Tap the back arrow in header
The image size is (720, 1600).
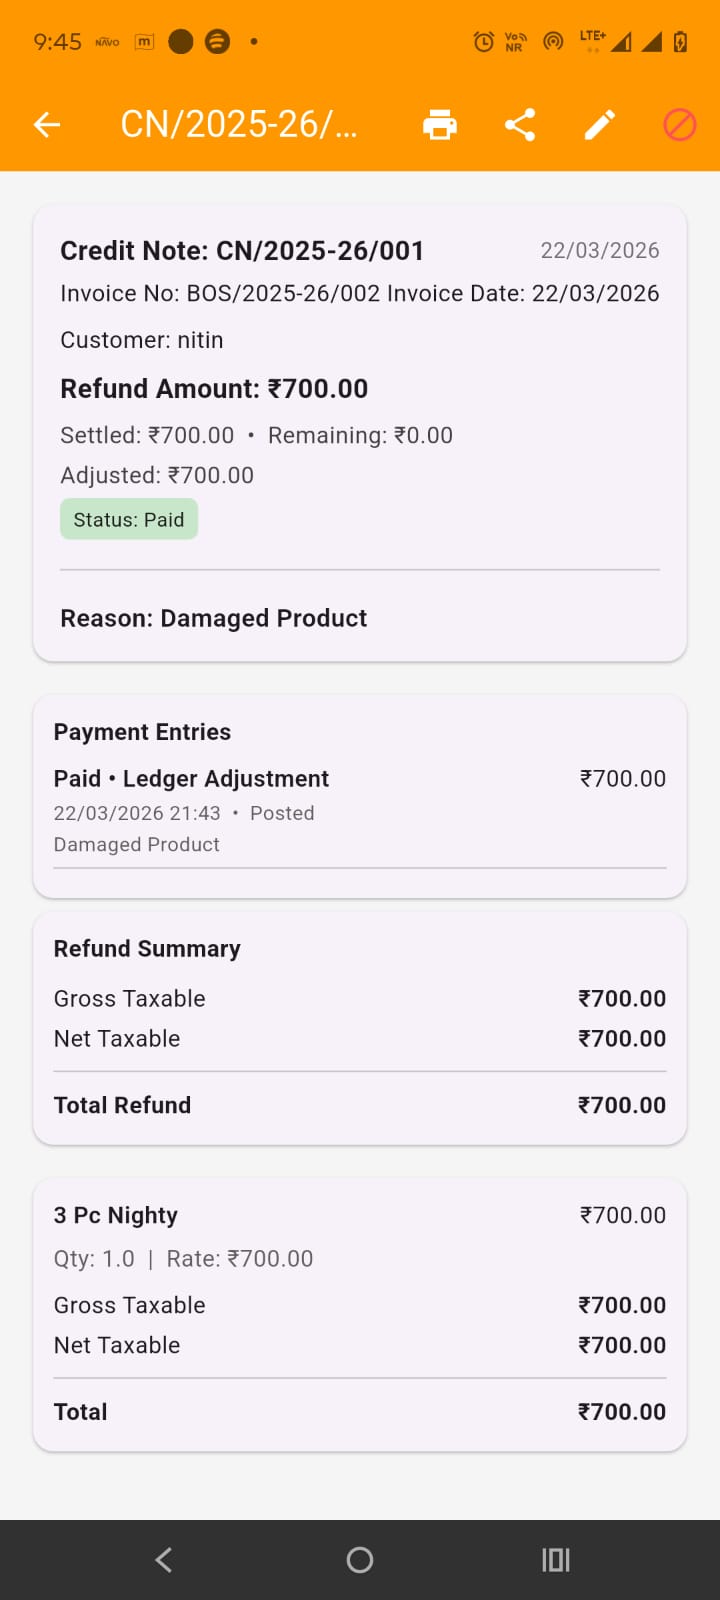47,125
